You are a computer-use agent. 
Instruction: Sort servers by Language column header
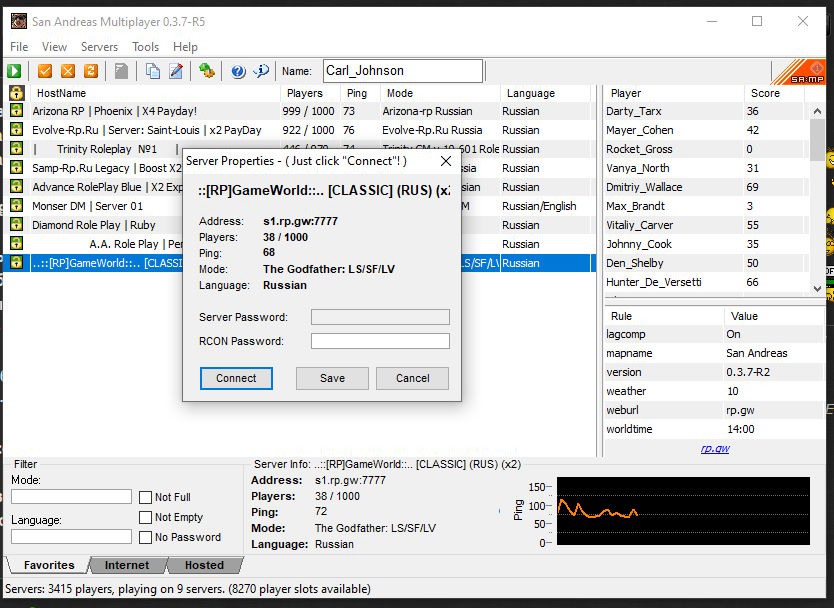click(x=546, y=93)
